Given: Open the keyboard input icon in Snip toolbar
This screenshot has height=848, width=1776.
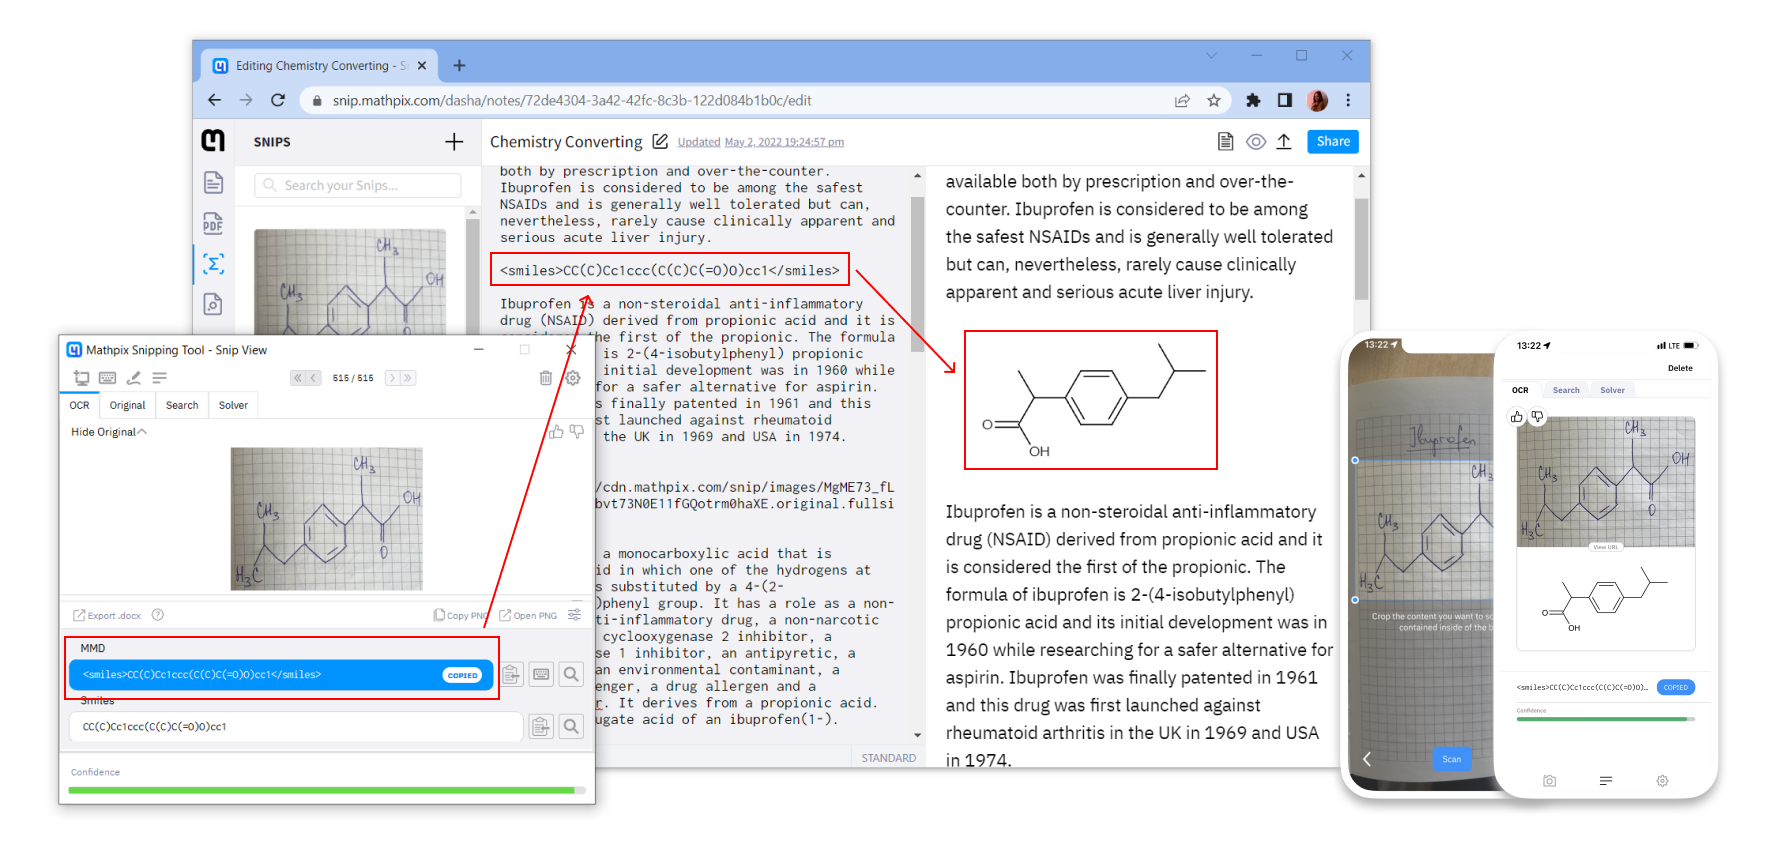Looking at the screenshot, I should coord(108,378).
